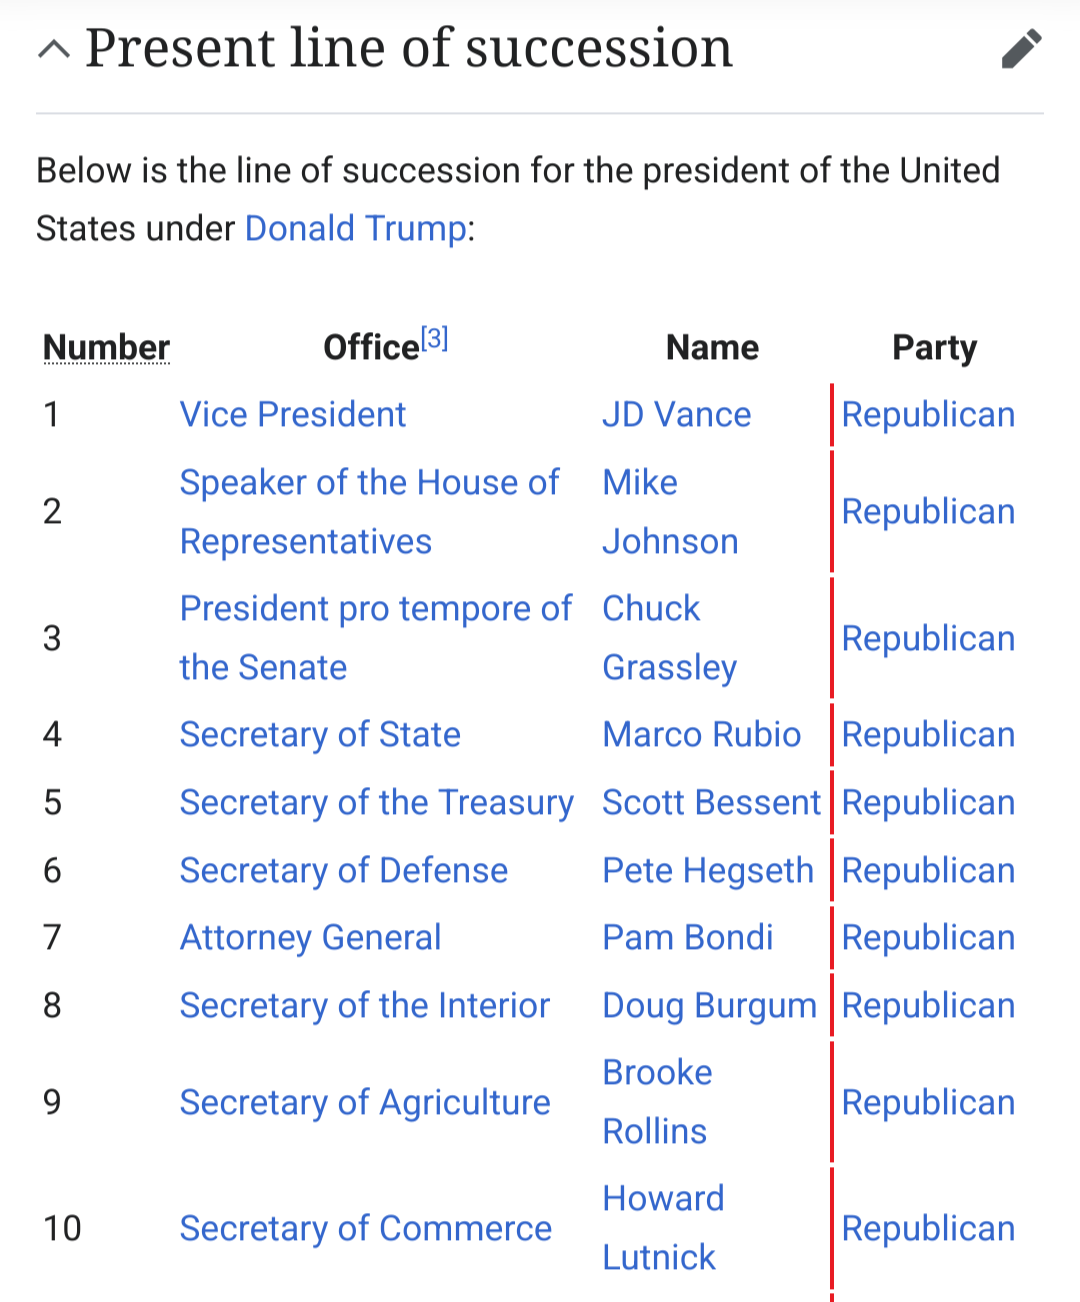This screenshot has width=1080, height=1302.
Task: Click the Howard Lutnick link
Action: [664, 1228]
